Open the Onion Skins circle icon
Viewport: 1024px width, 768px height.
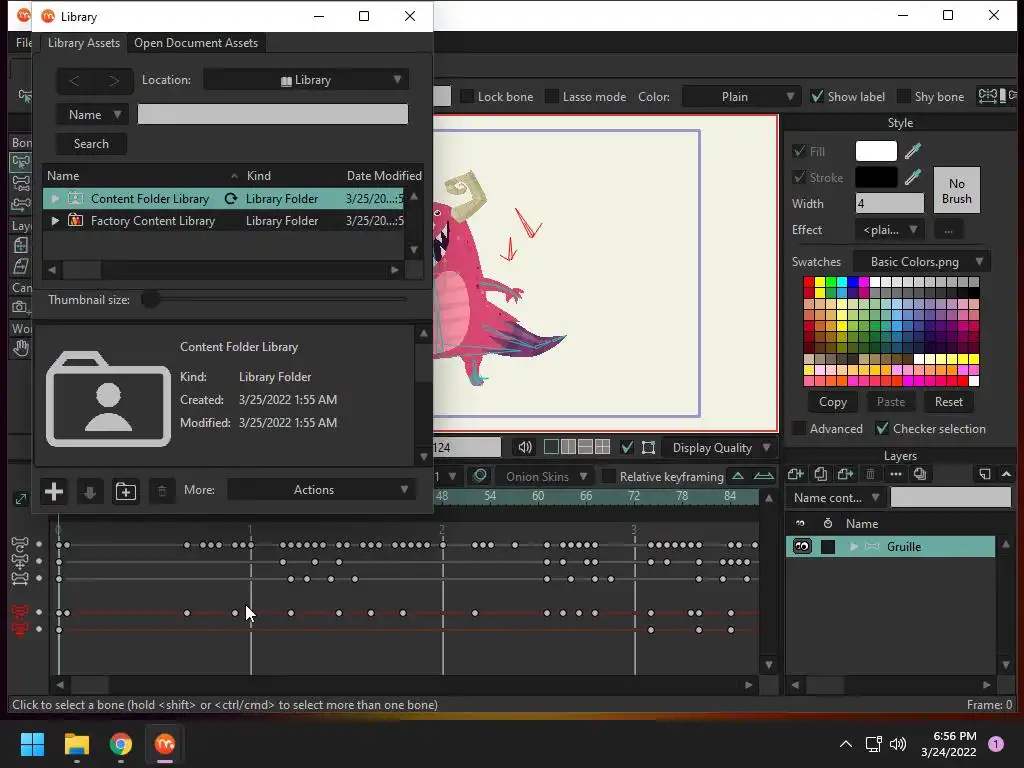coord(479,476)
